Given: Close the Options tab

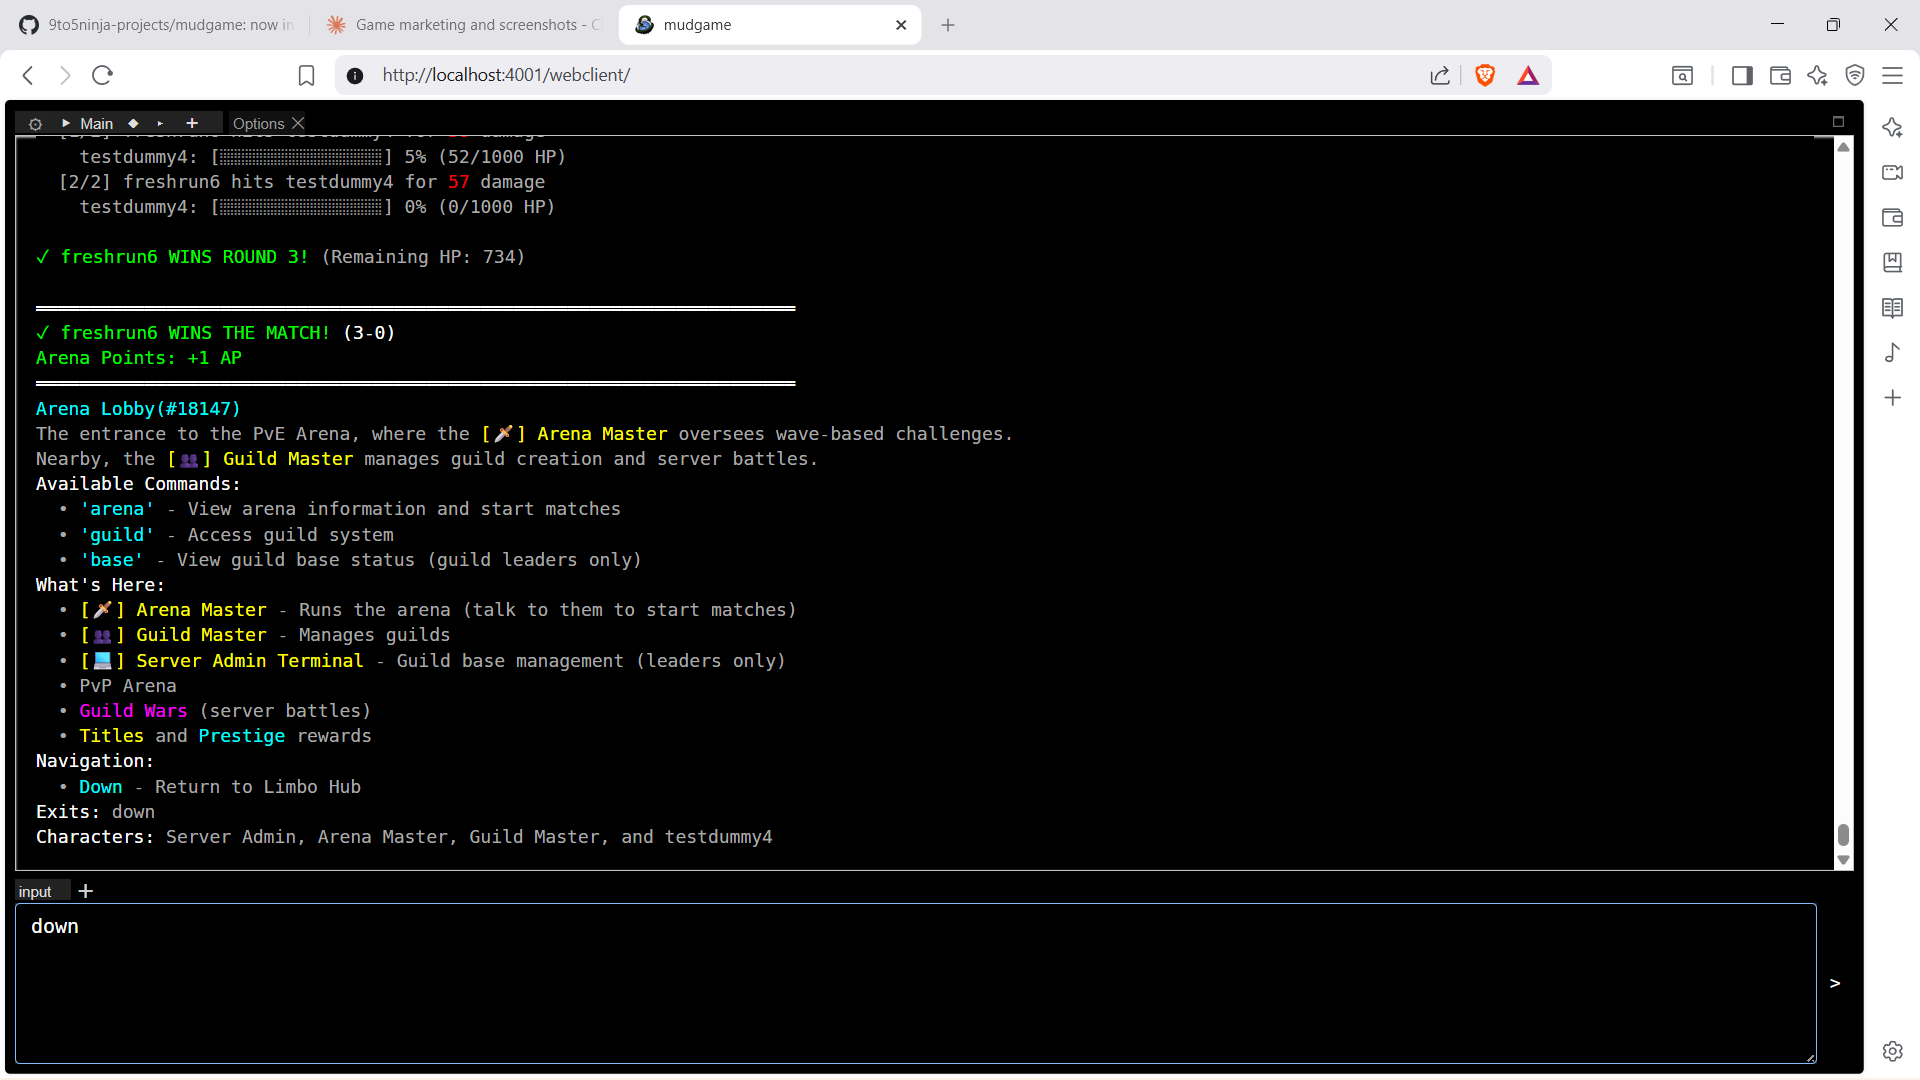Looking at the screenshot, I should (298, 123).
